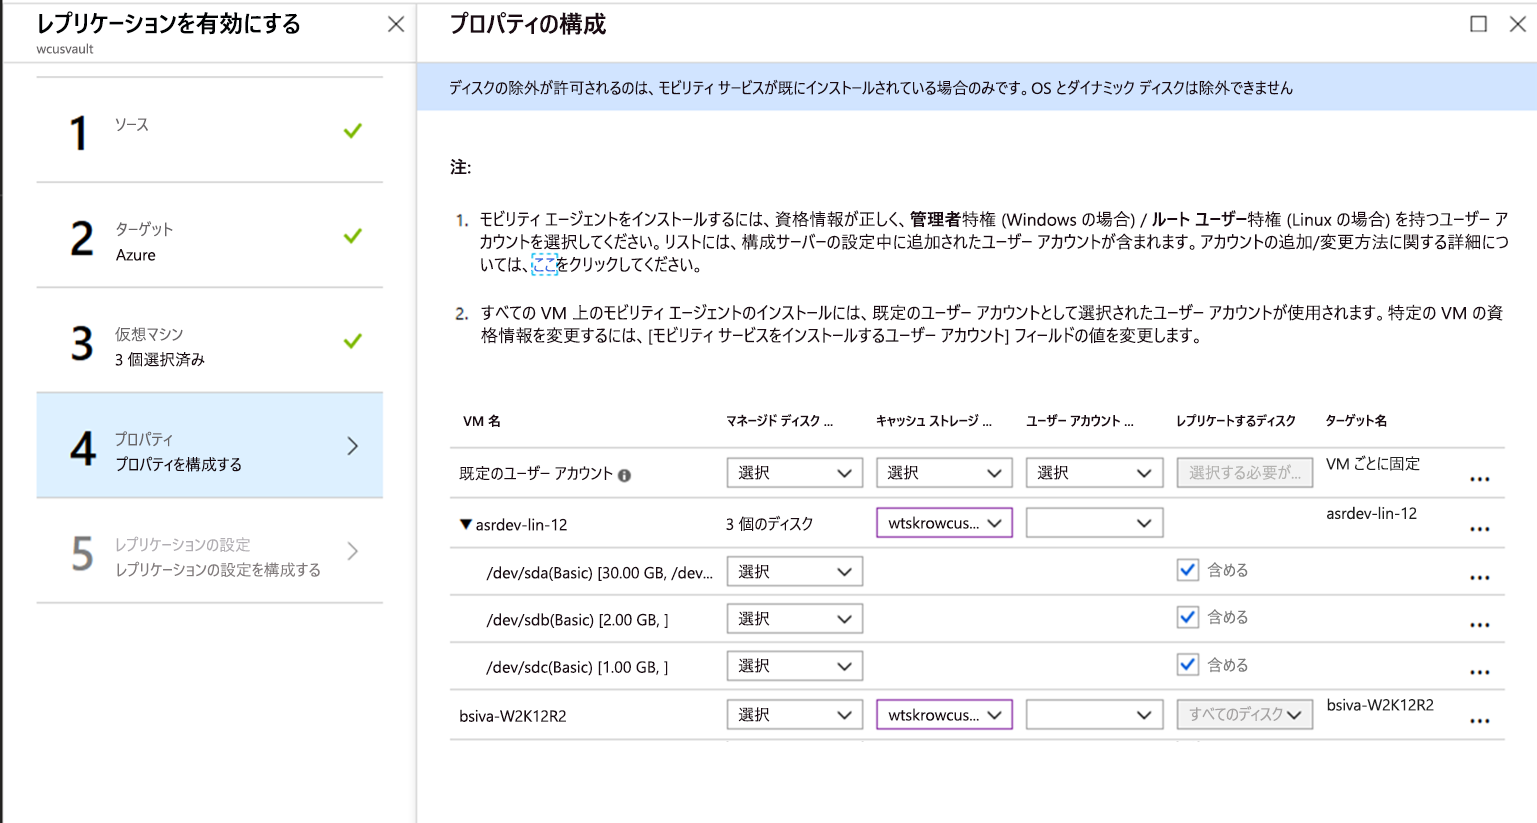Click disabled 選択する必要が... disk box

pyautogui.click(x=1244, y=473)
